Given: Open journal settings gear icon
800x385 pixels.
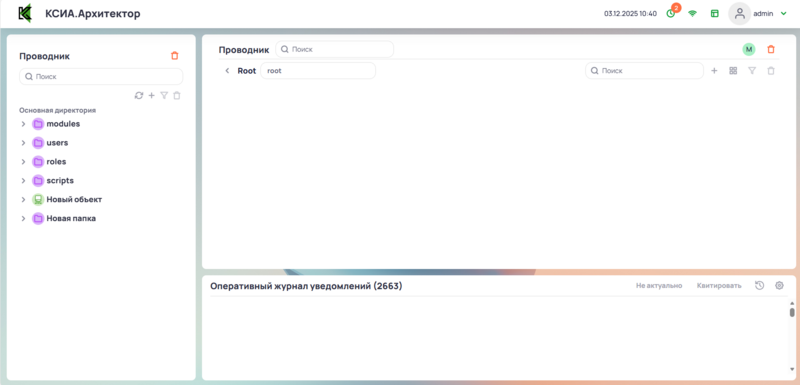Looking at the screenshot, I should click(x=779, y=286).
